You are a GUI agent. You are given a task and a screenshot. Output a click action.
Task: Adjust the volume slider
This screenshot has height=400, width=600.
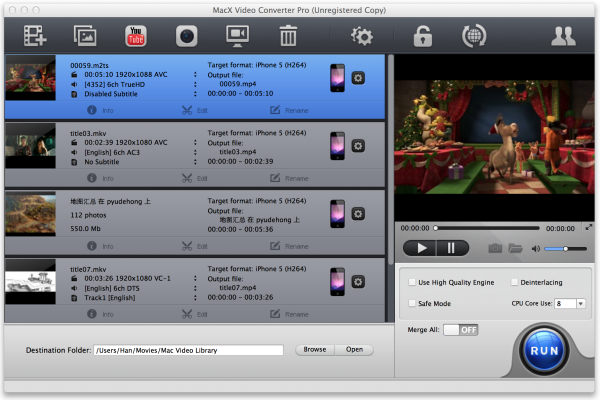(566, 249)
